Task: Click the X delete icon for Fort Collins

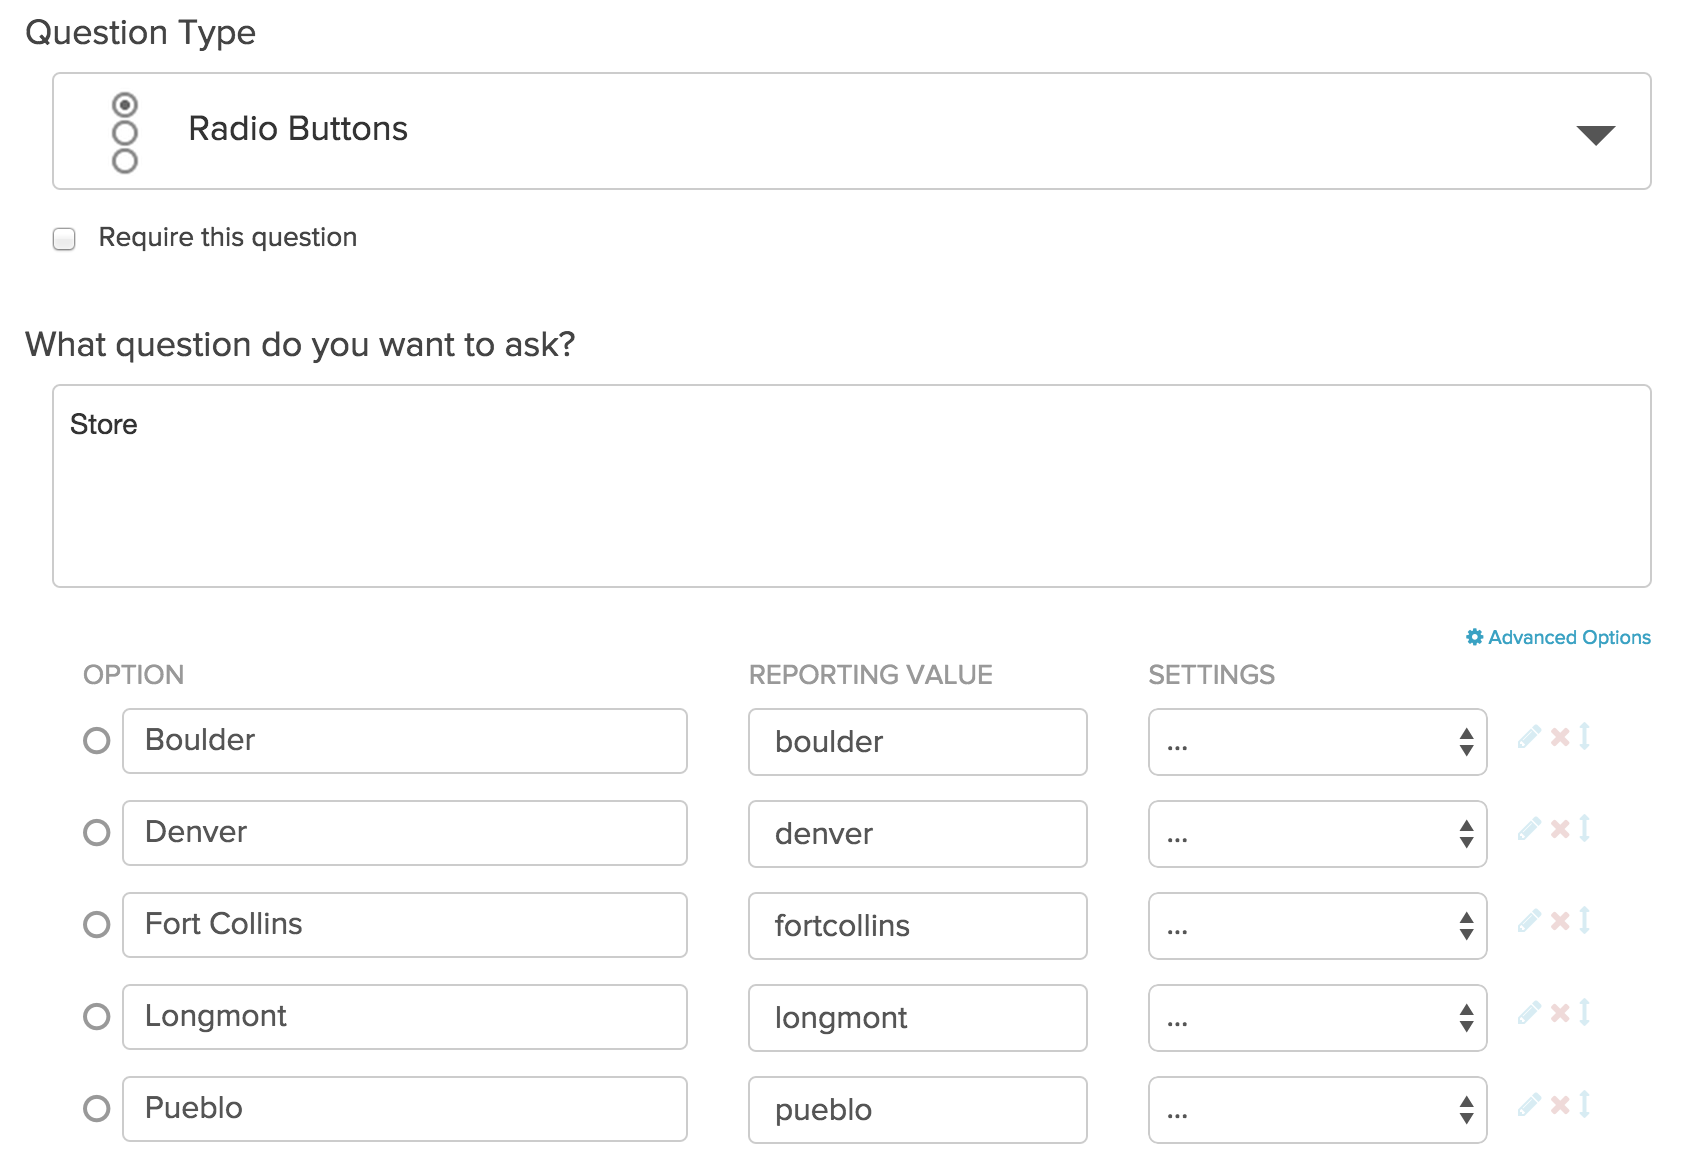Action: point(1560,921)
